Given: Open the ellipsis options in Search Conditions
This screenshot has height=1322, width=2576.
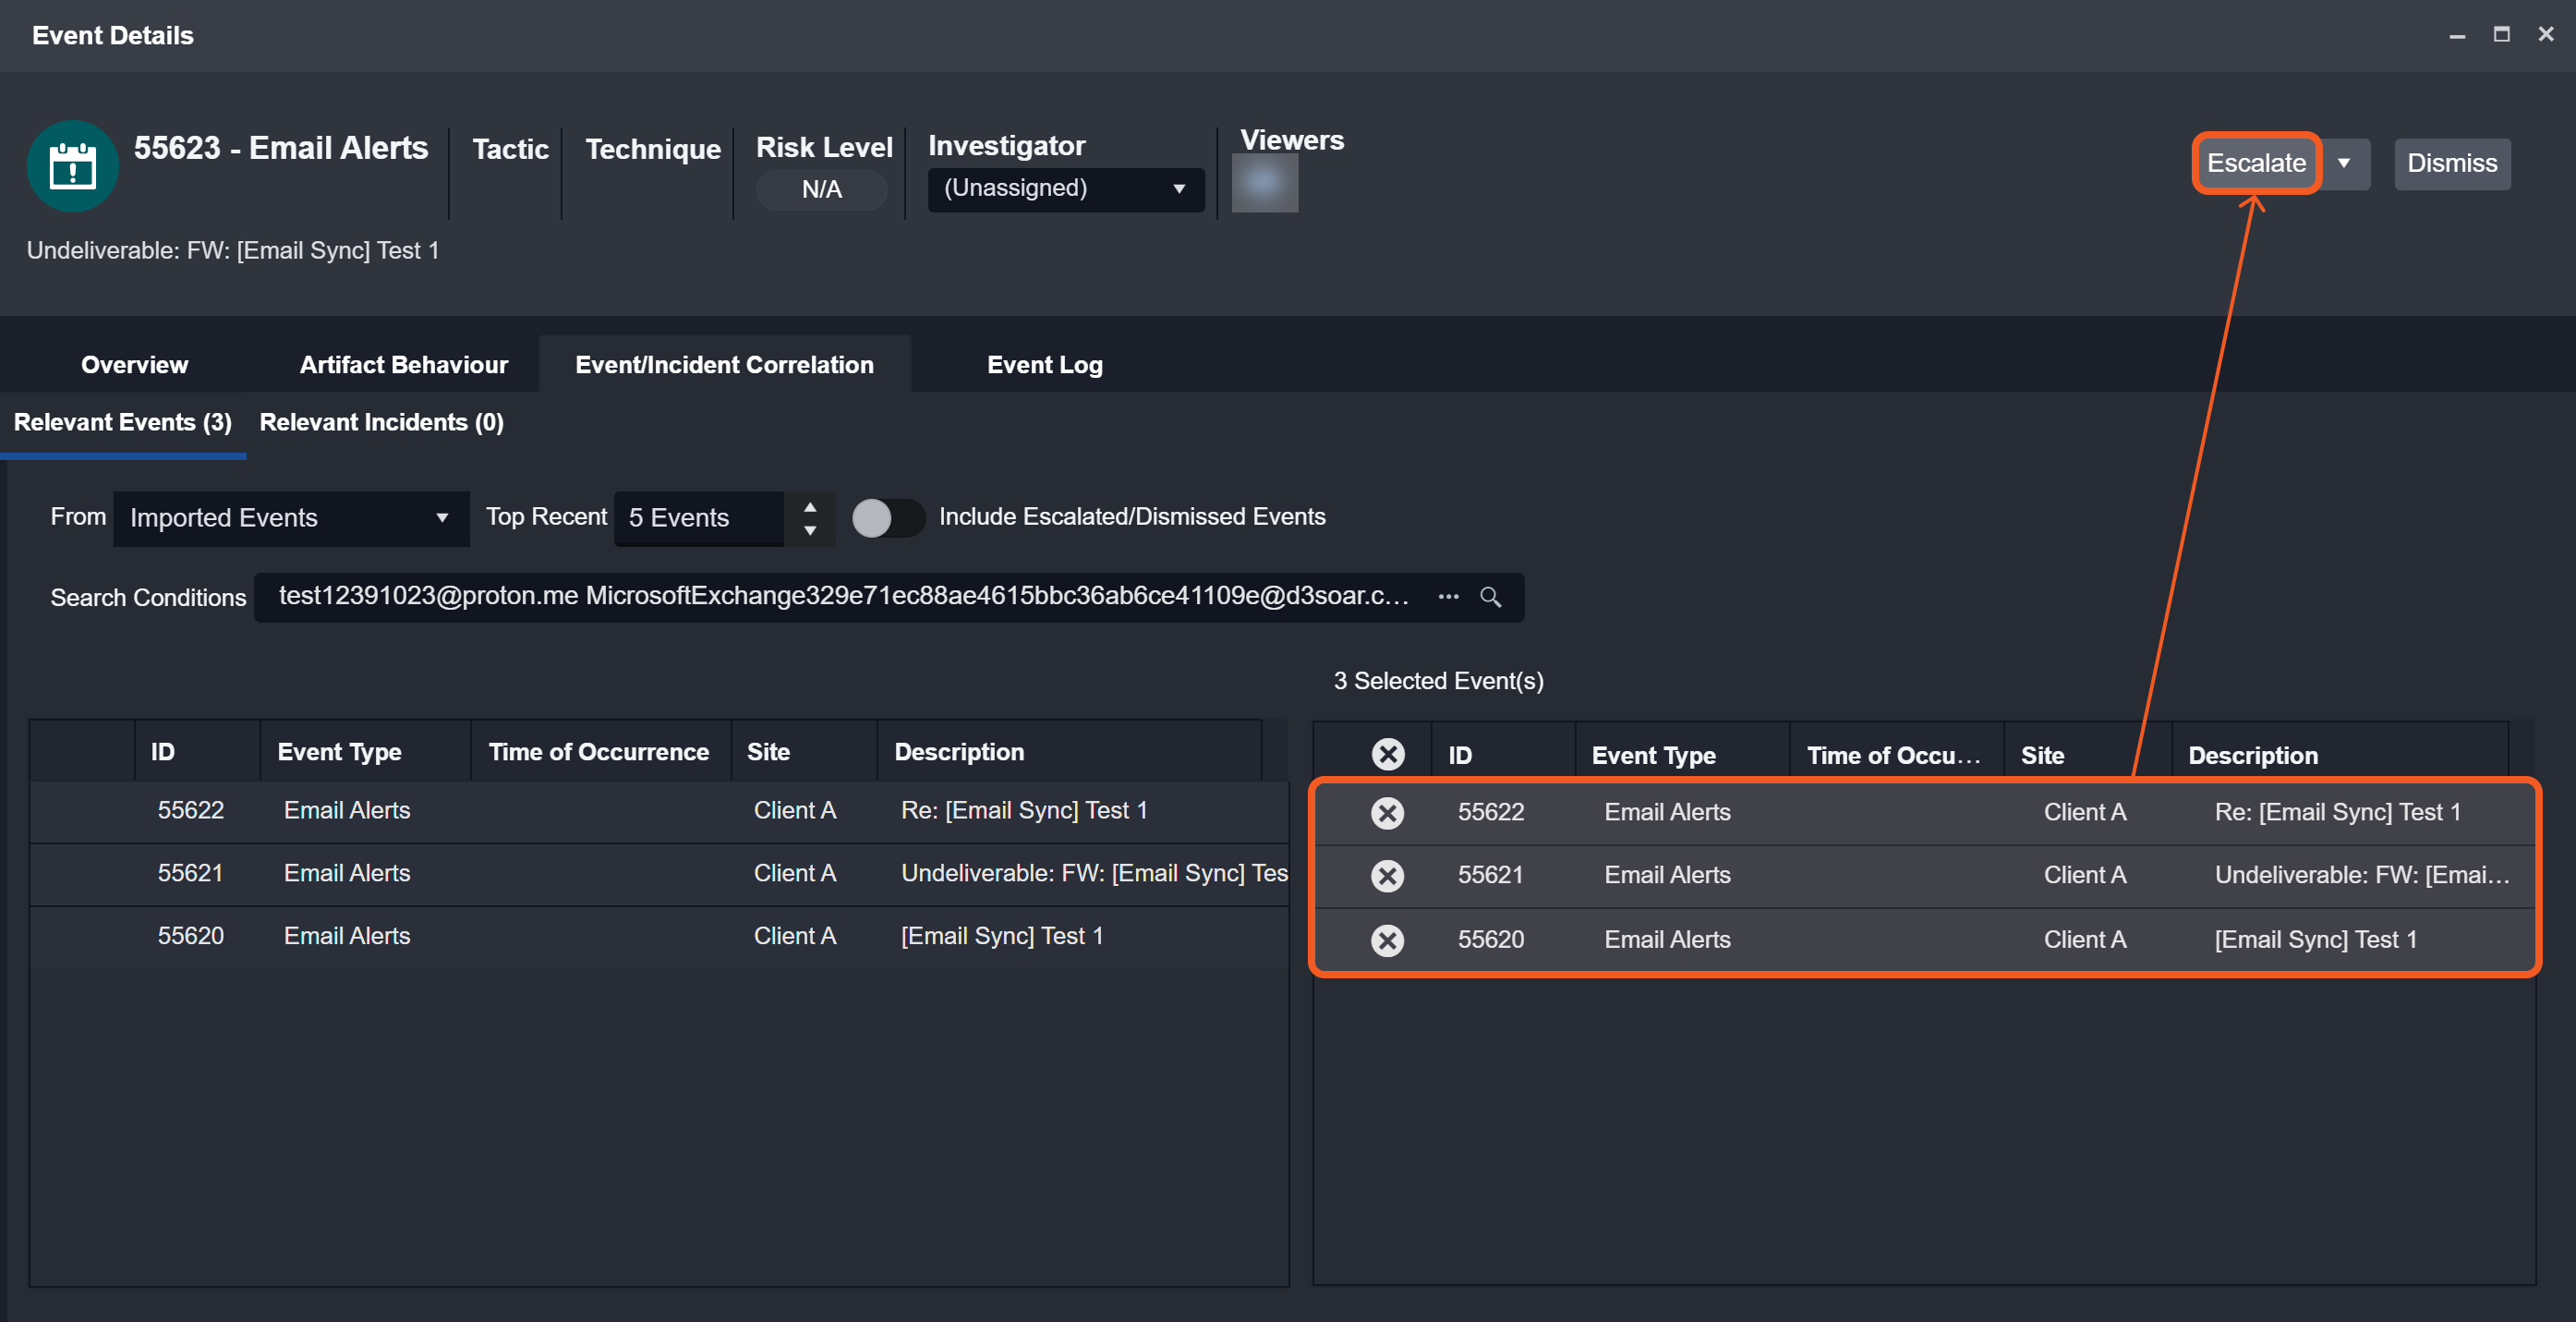Looking at the screenshot, I should point(1448,597).
